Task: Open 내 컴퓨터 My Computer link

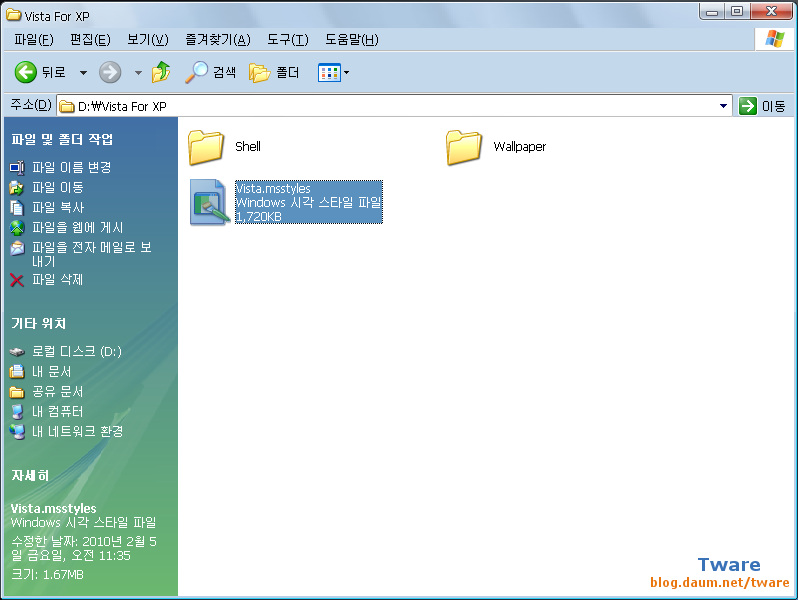Action: [x=58, y=411]
